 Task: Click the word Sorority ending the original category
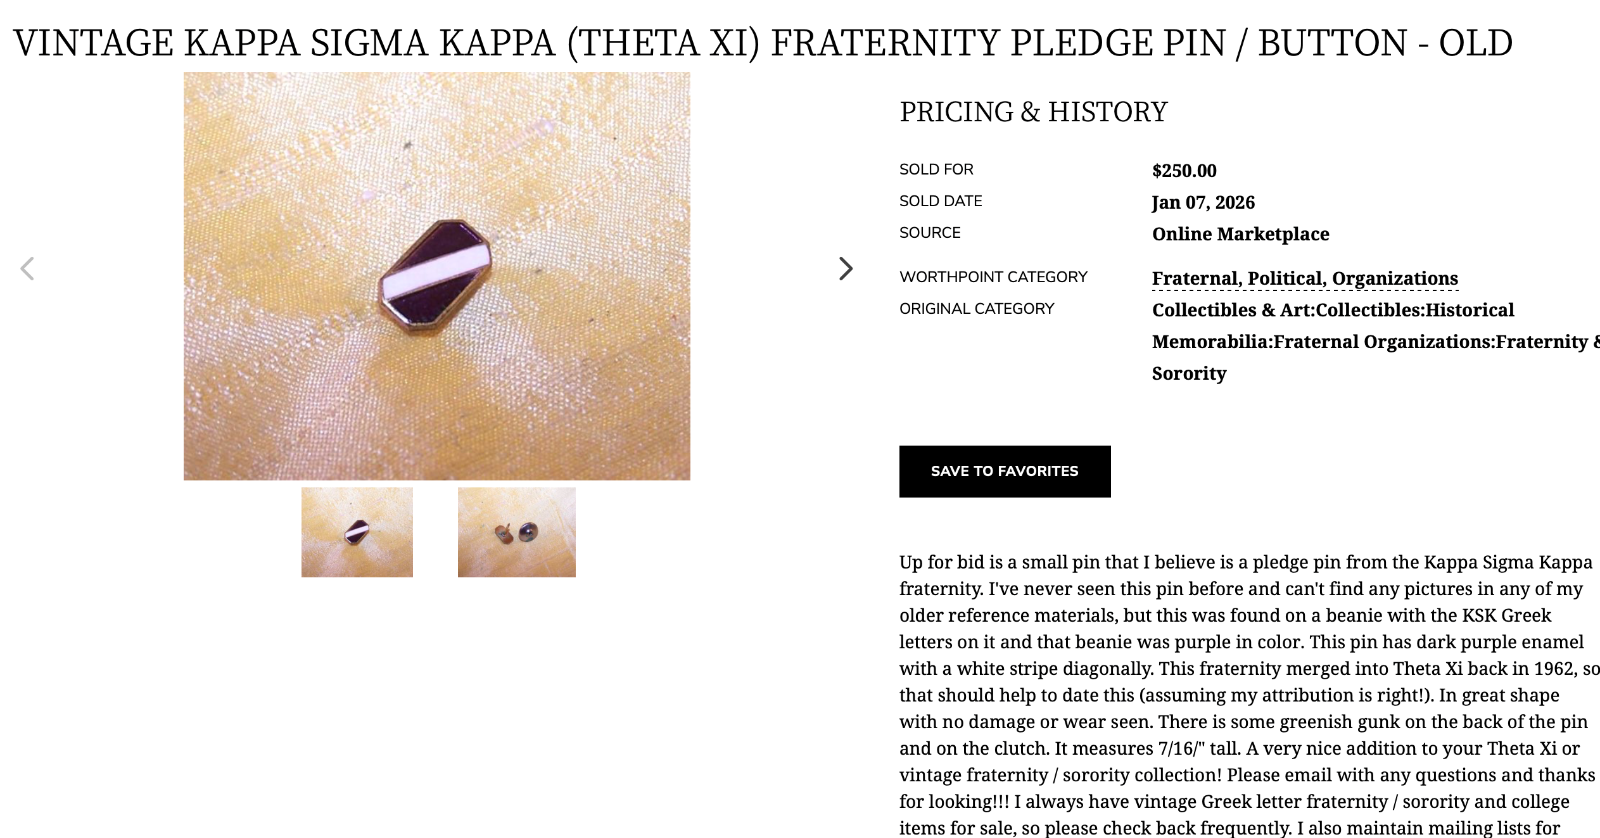[x=1189, y=373]
